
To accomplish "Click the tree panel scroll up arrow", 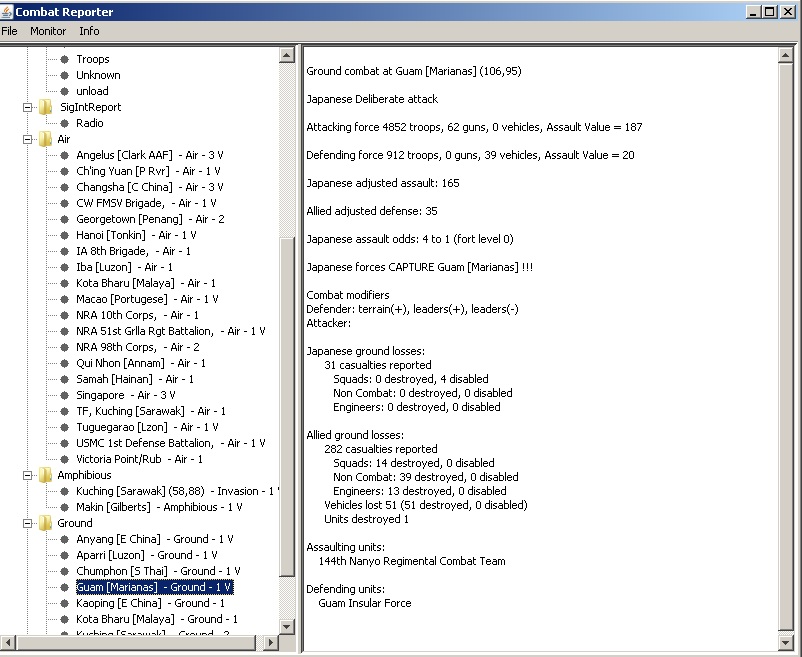I will pyautogui.click(x=287, y=55).
